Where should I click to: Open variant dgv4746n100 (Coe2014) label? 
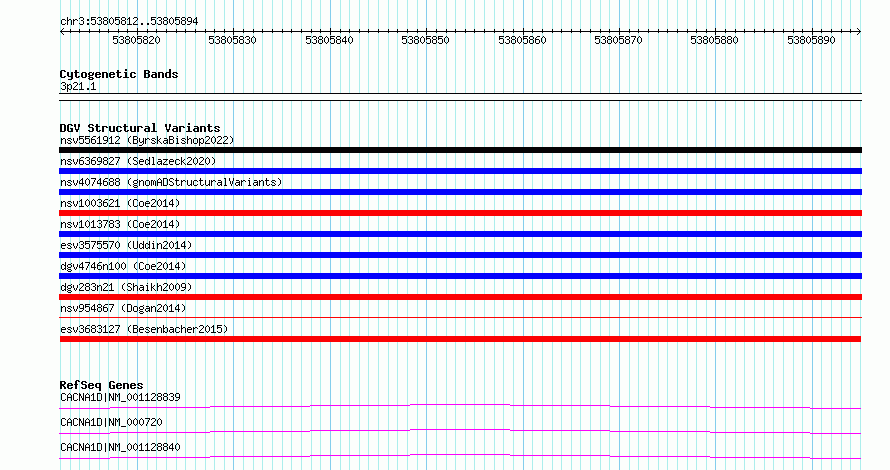(123, 266)
